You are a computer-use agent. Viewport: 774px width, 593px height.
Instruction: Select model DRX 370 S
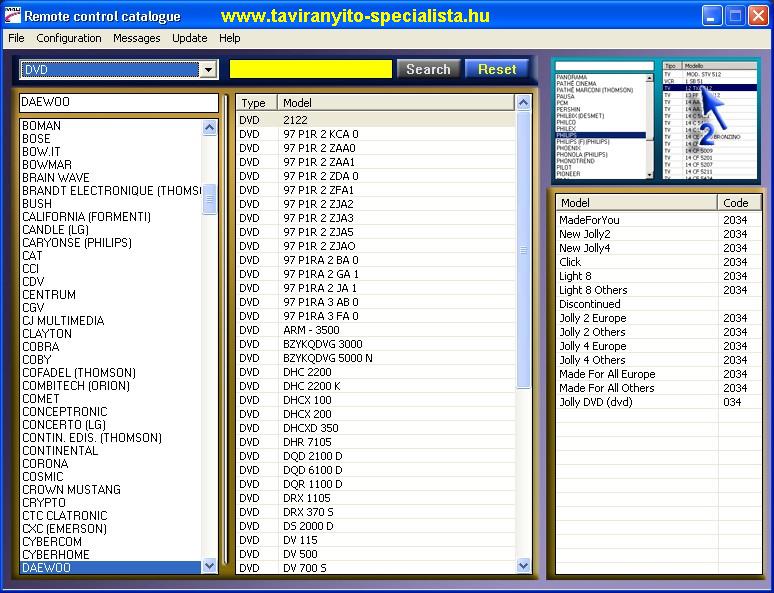coord(376,512)
